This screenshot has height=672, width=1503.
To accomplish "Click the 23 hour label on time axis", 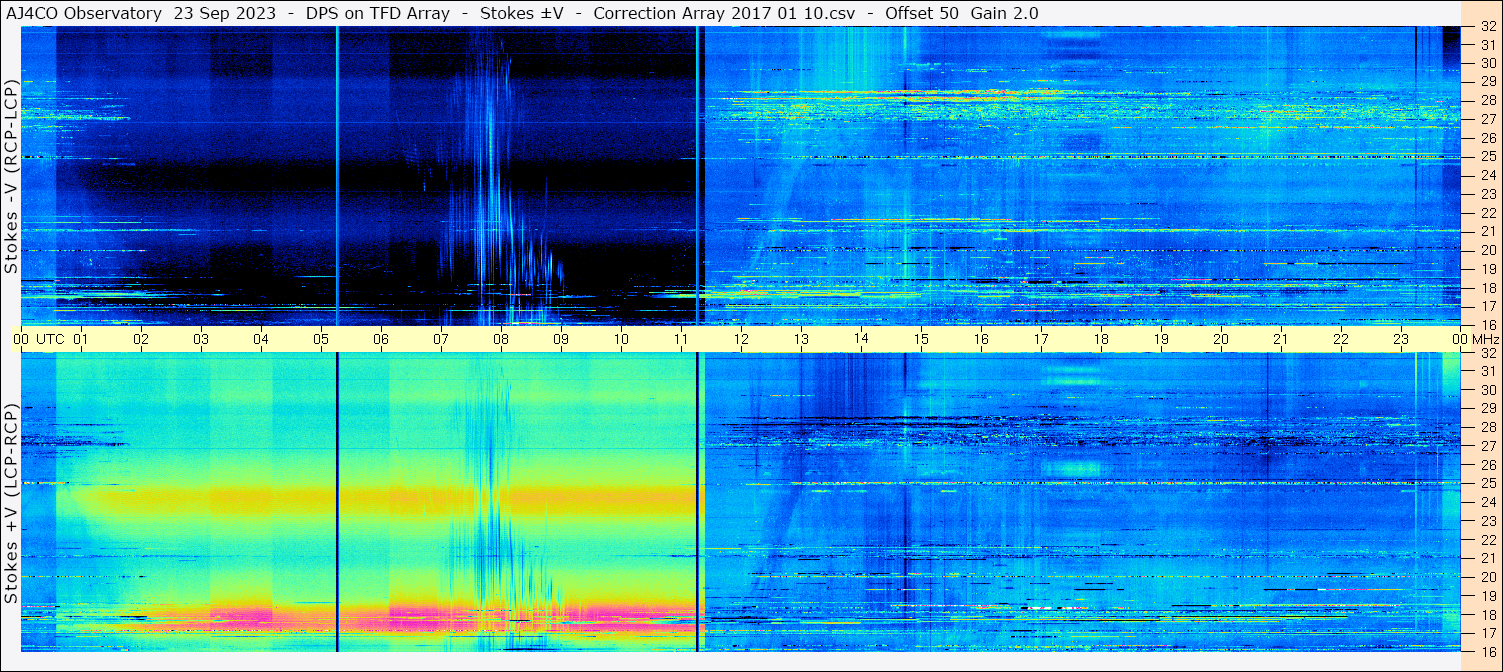I will [x=1401, y=339].
